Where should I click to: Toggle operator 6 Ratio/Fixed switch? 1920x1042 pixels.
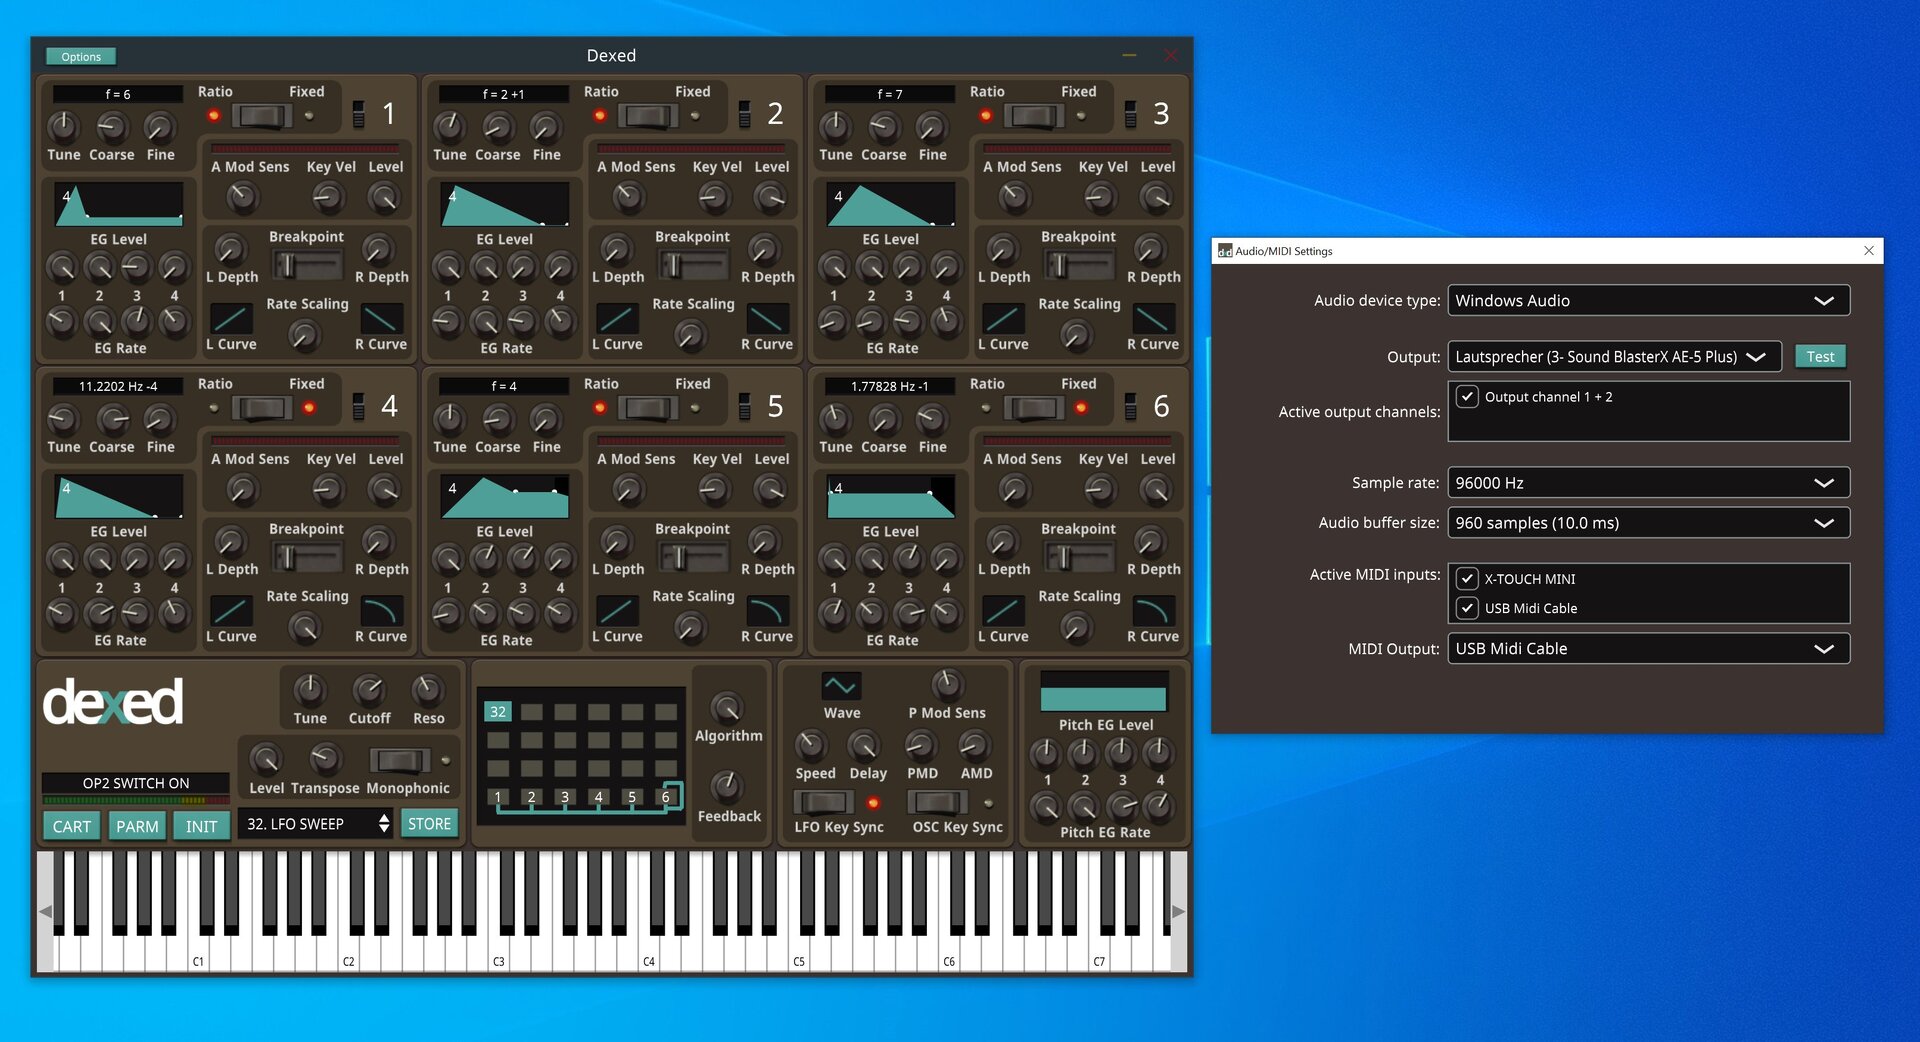tap(1034, 408)
